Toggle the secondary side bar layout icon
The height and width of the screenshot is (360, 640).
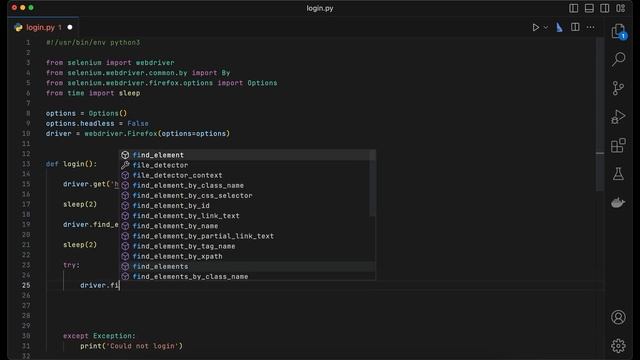coord(604,8)
